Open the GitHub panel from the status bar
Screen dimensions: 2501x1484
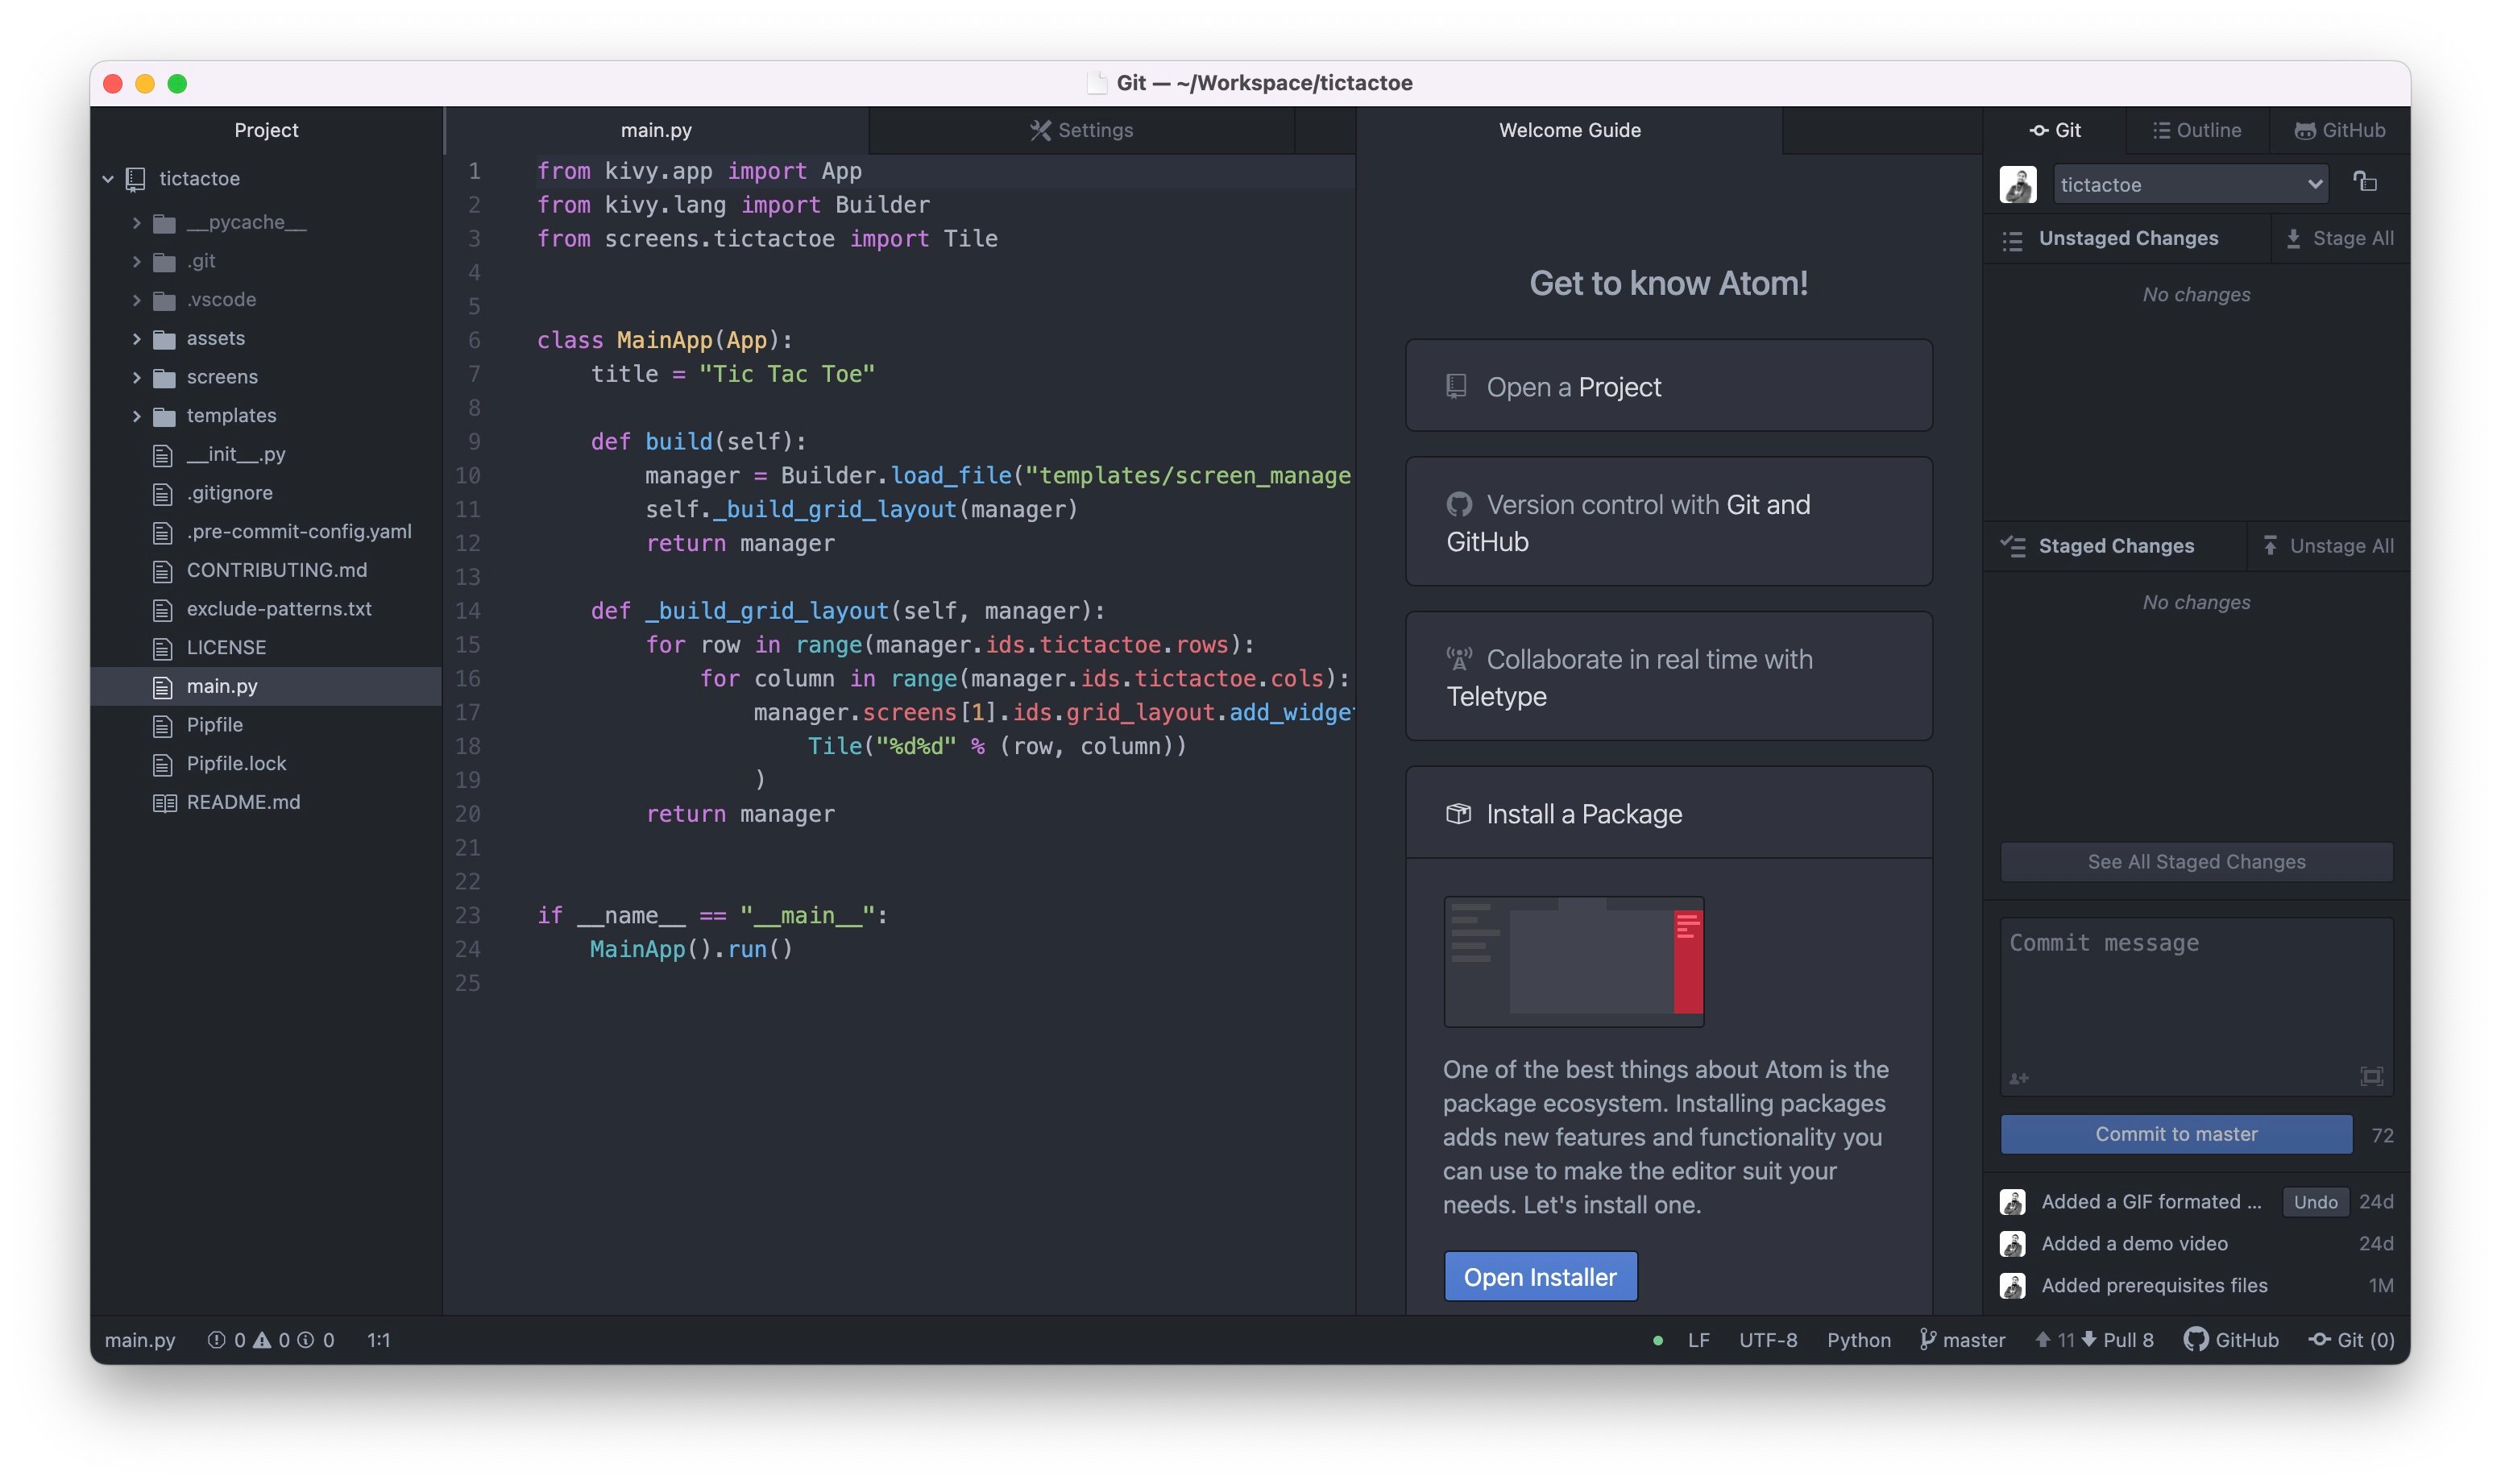pyautogui.click(x=2233, y=1340)
